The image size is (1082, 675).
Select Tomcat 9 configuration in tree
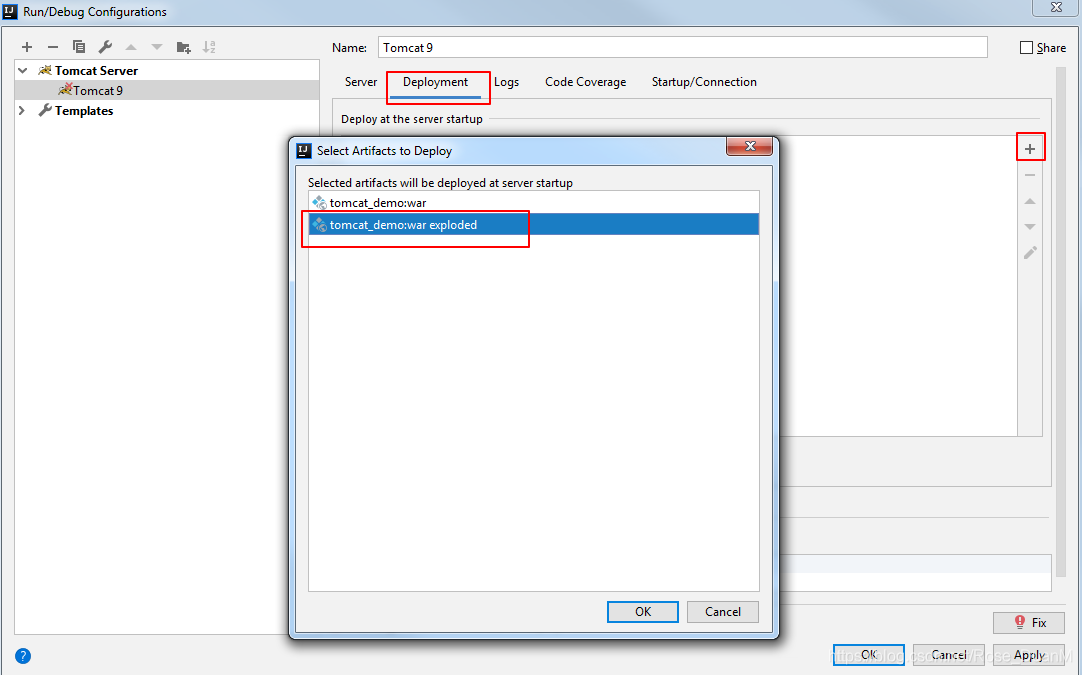pos(167,90)
